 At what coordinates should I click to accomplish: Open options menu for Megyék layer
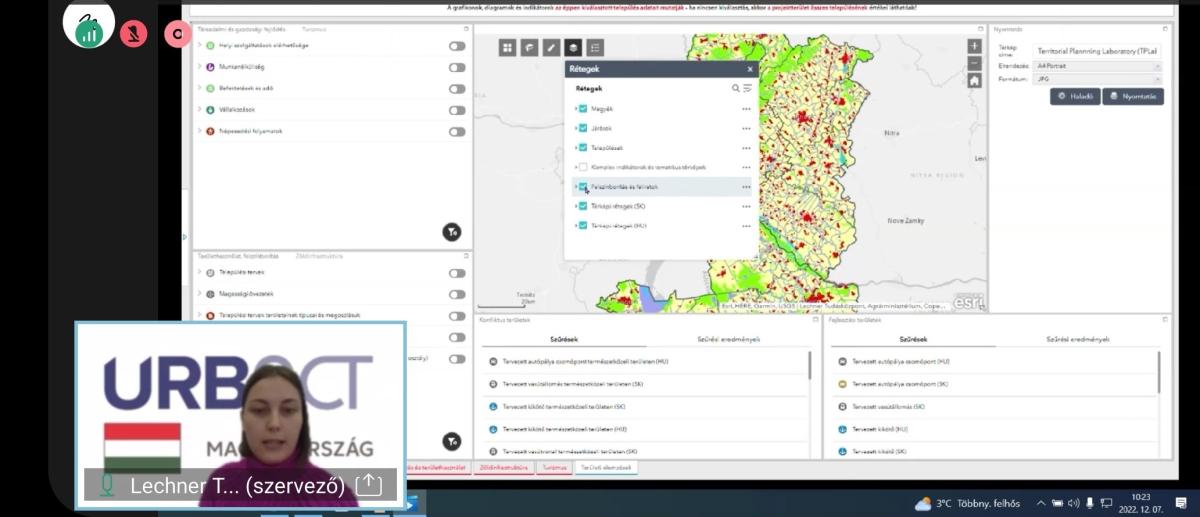(x=746, y=109)
